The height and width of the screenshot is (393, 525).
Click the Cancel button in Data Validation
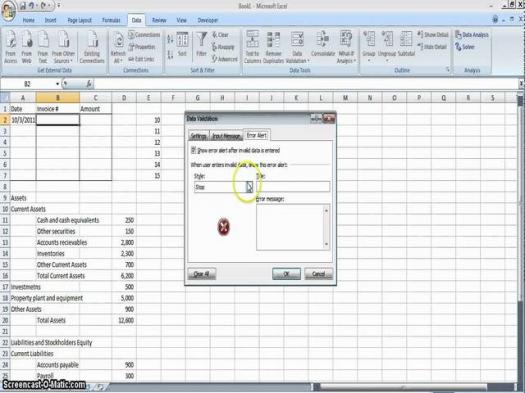pyautogui.click(x=318, y=274)
